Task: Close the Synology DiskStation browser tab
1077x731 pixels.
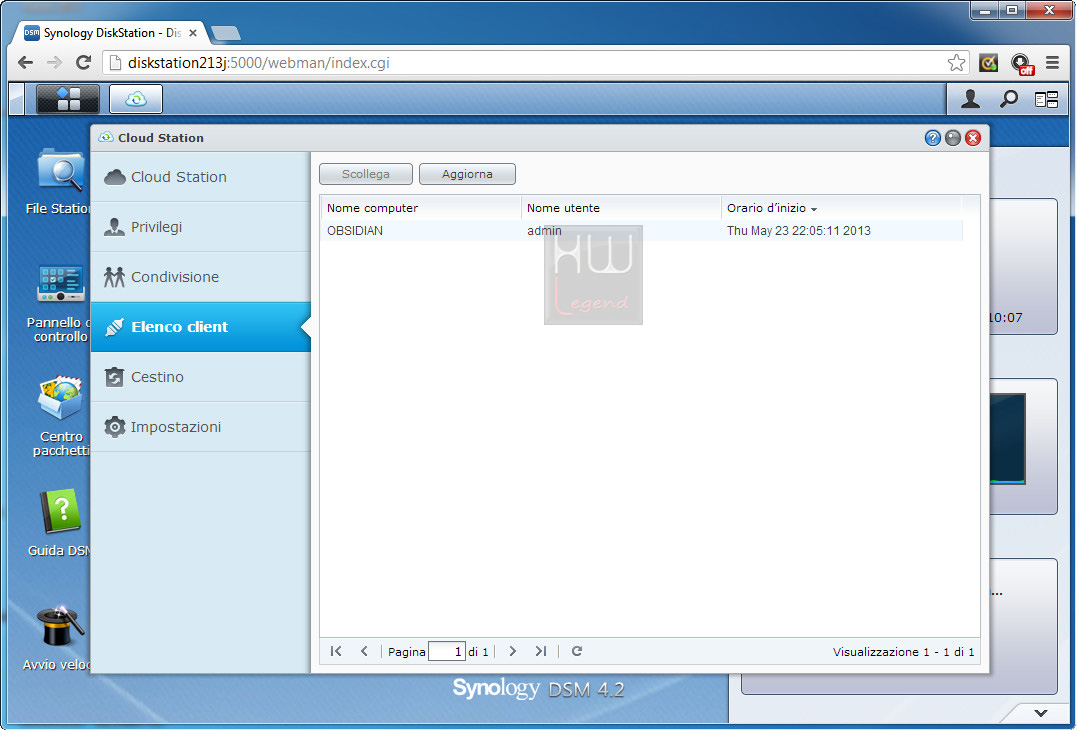Action: (x=193, y=33)
